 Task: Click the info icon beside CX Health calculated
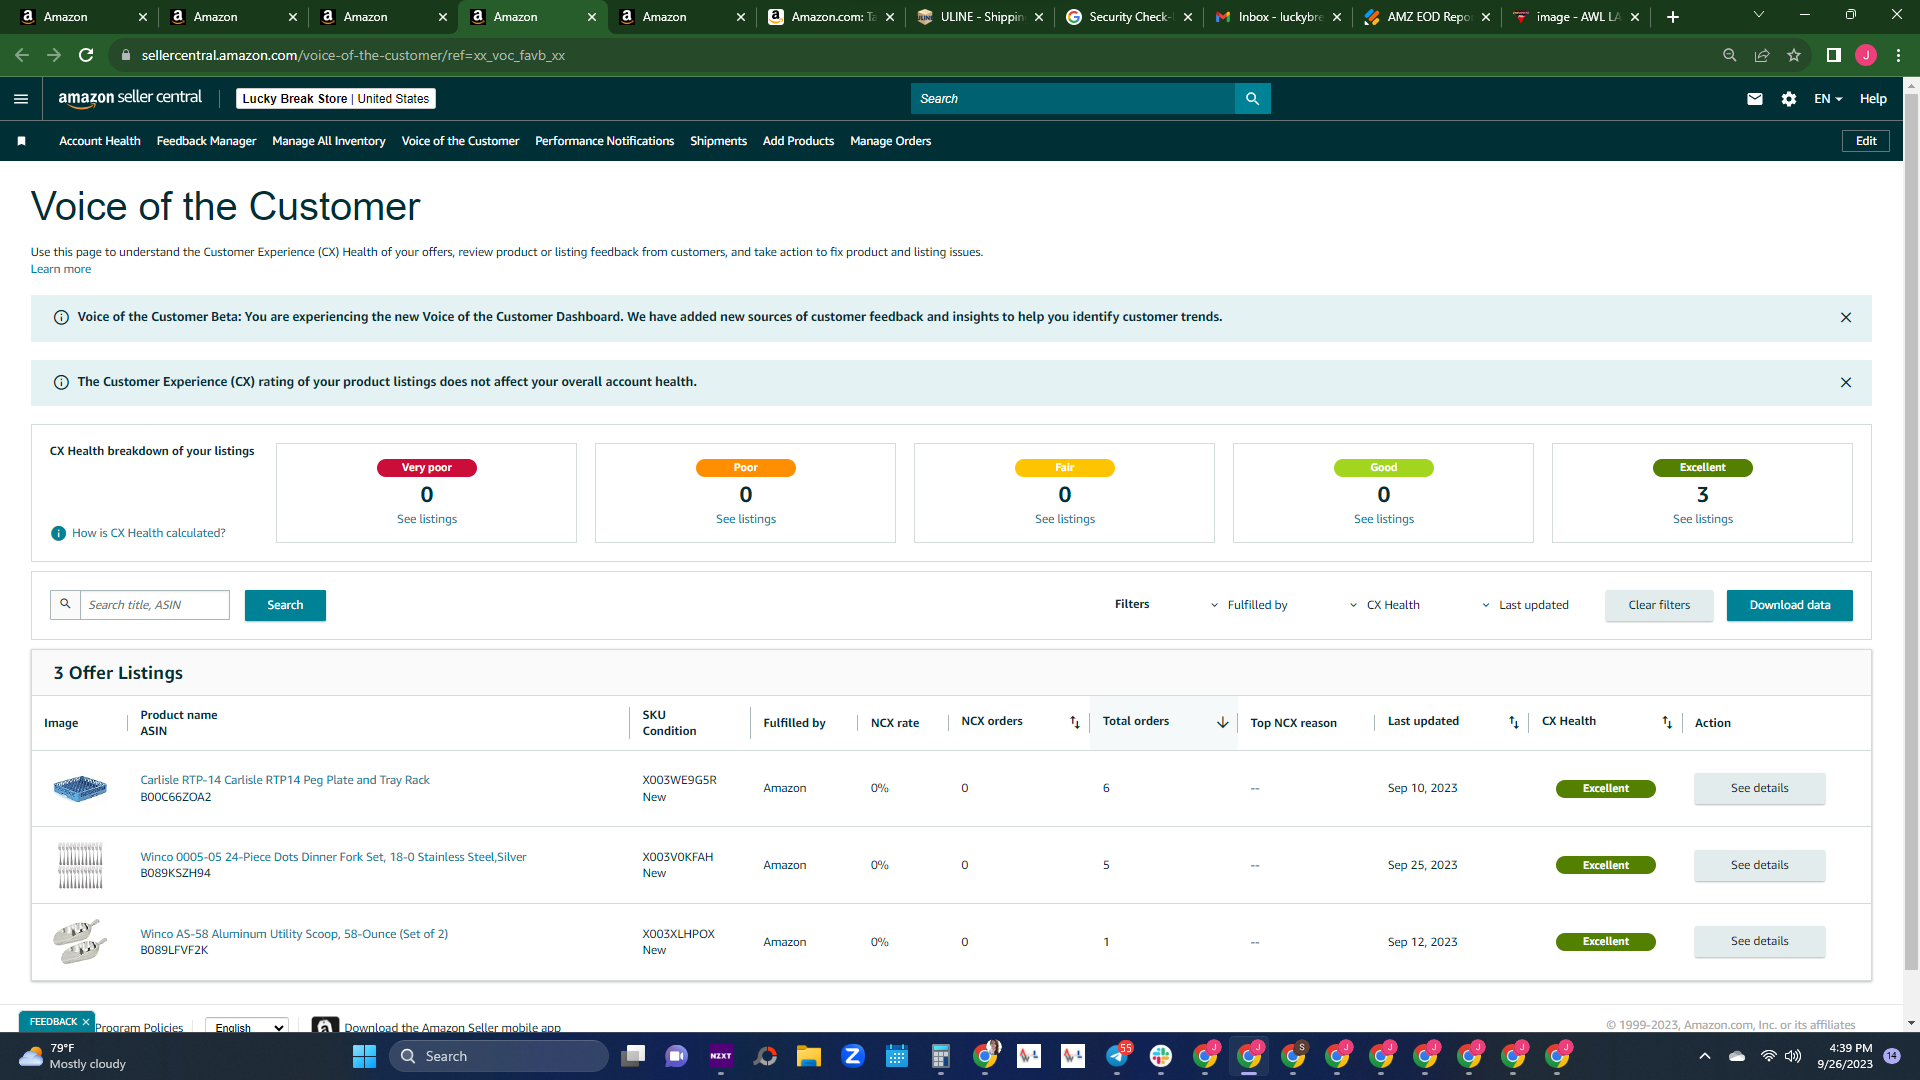click(58, 533)
